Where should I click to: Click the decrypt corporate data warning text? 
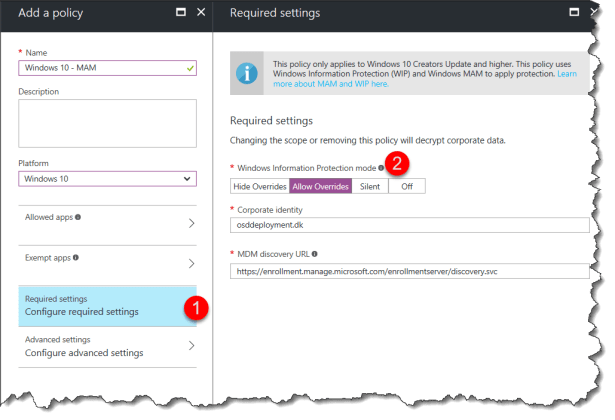click(368, 140)
